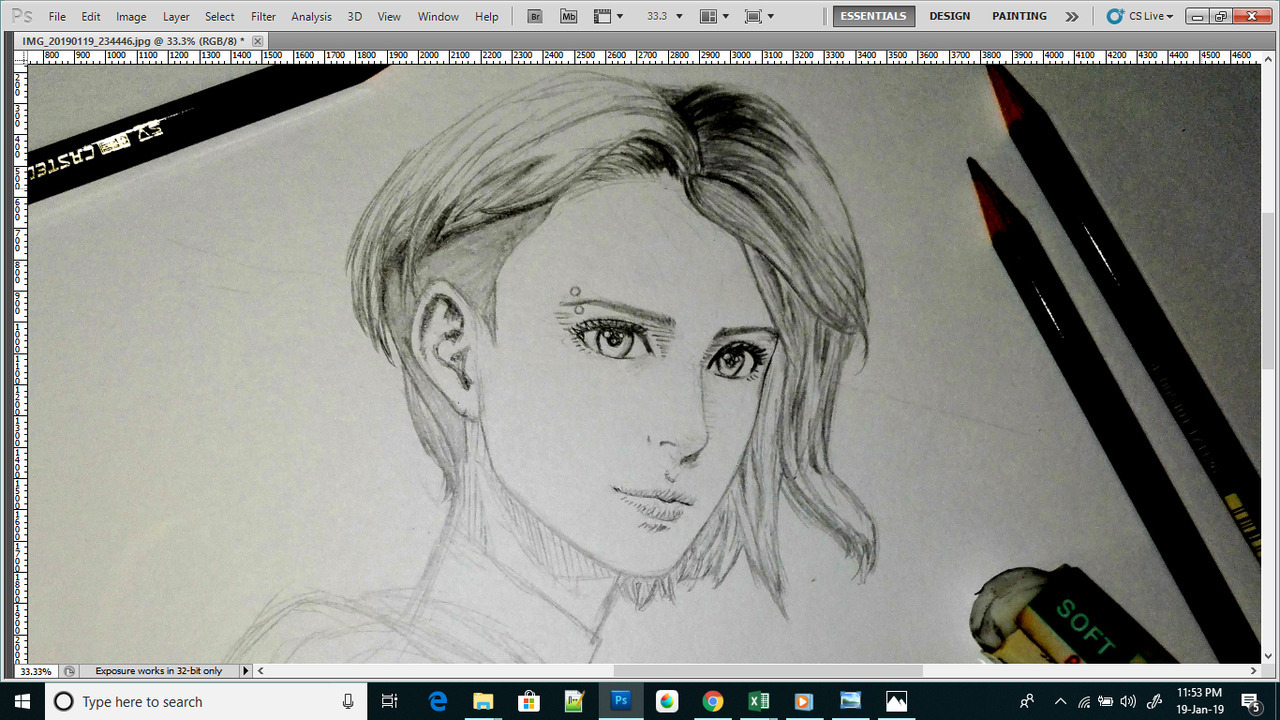Open the Mini Bridge panel

[569, 16]
